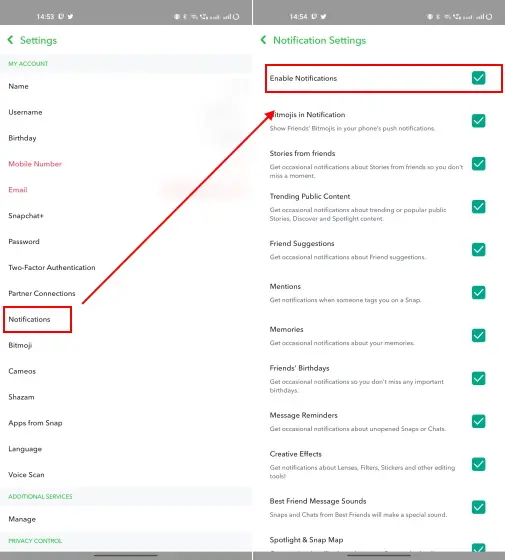
Task: Toggle Bitmojis in Notification checkbox
Action: [x=478, y=121]
